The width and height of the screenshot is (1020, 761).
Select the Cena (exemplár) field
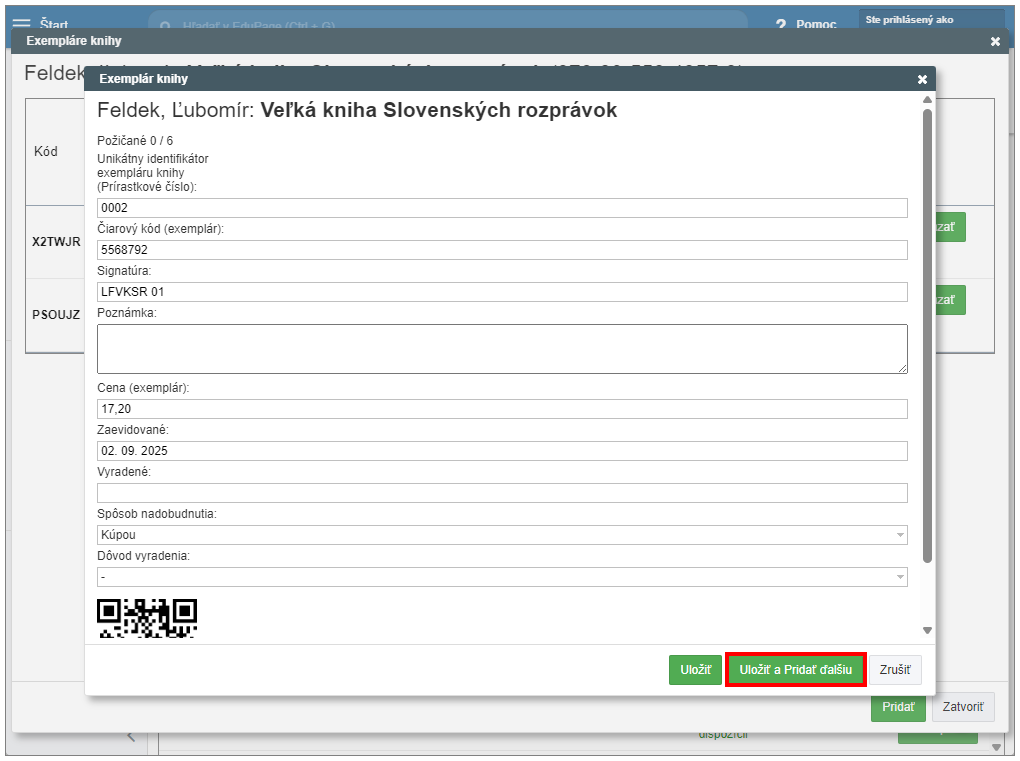[502, 409]
